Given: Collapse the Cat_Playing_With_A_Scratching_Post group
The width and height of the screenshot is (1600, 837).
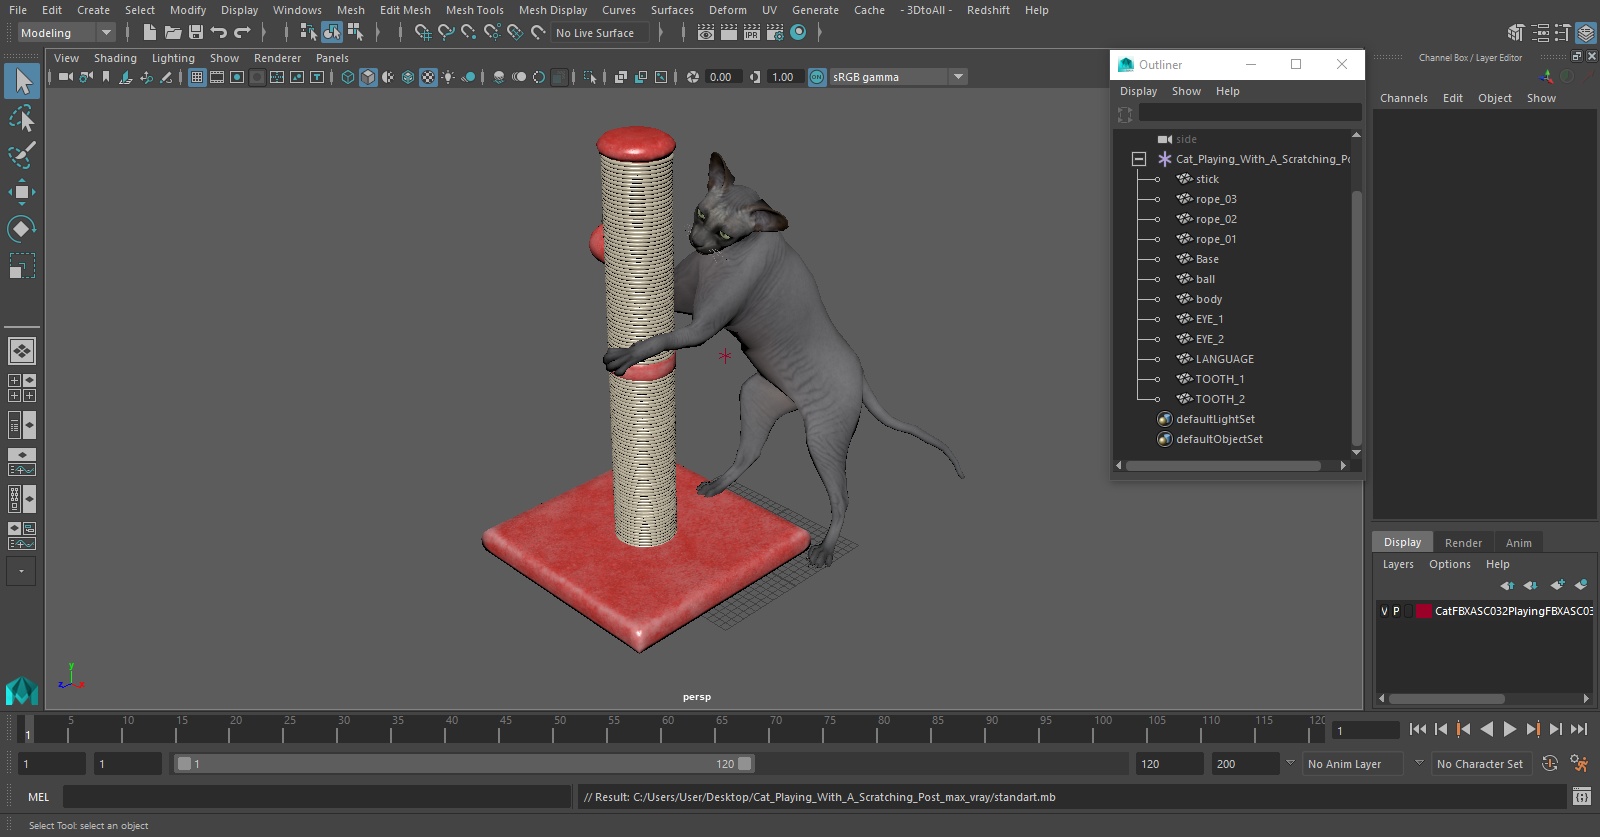Looking at the screenshot, I should tap(1138, 159).
